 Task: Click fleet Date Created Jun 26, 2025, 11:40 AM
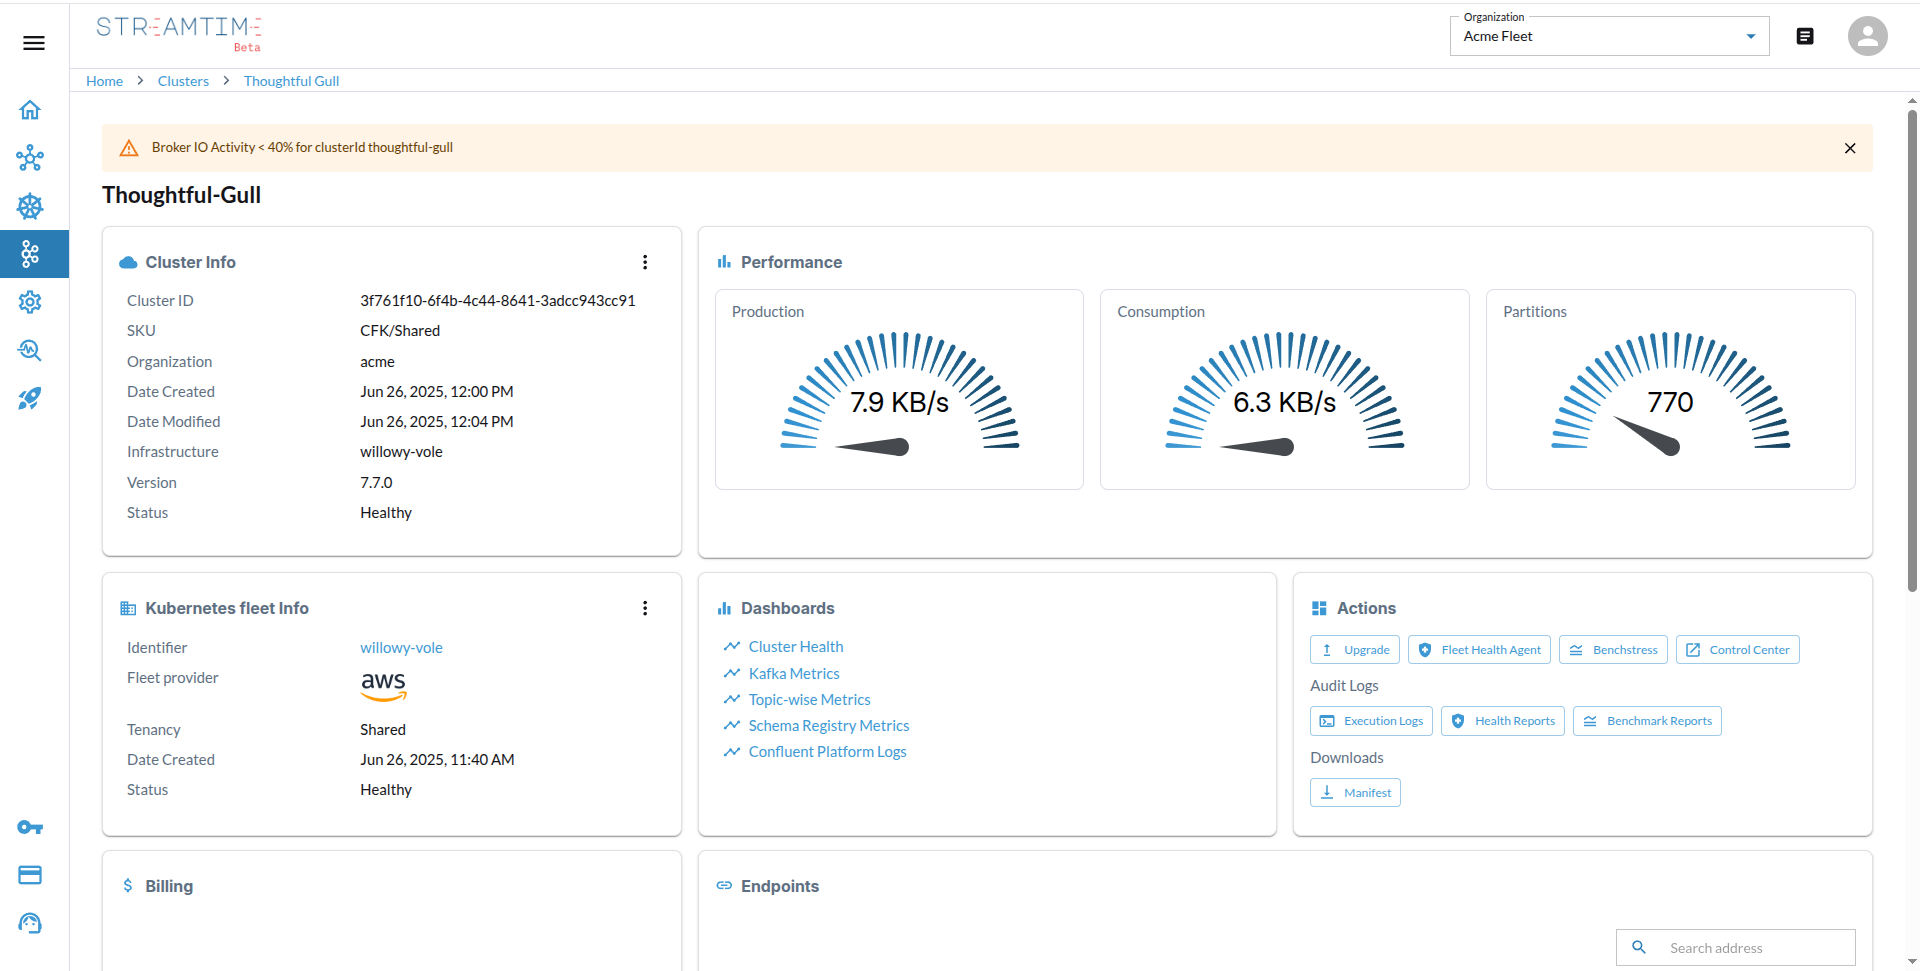click(437, 760)
